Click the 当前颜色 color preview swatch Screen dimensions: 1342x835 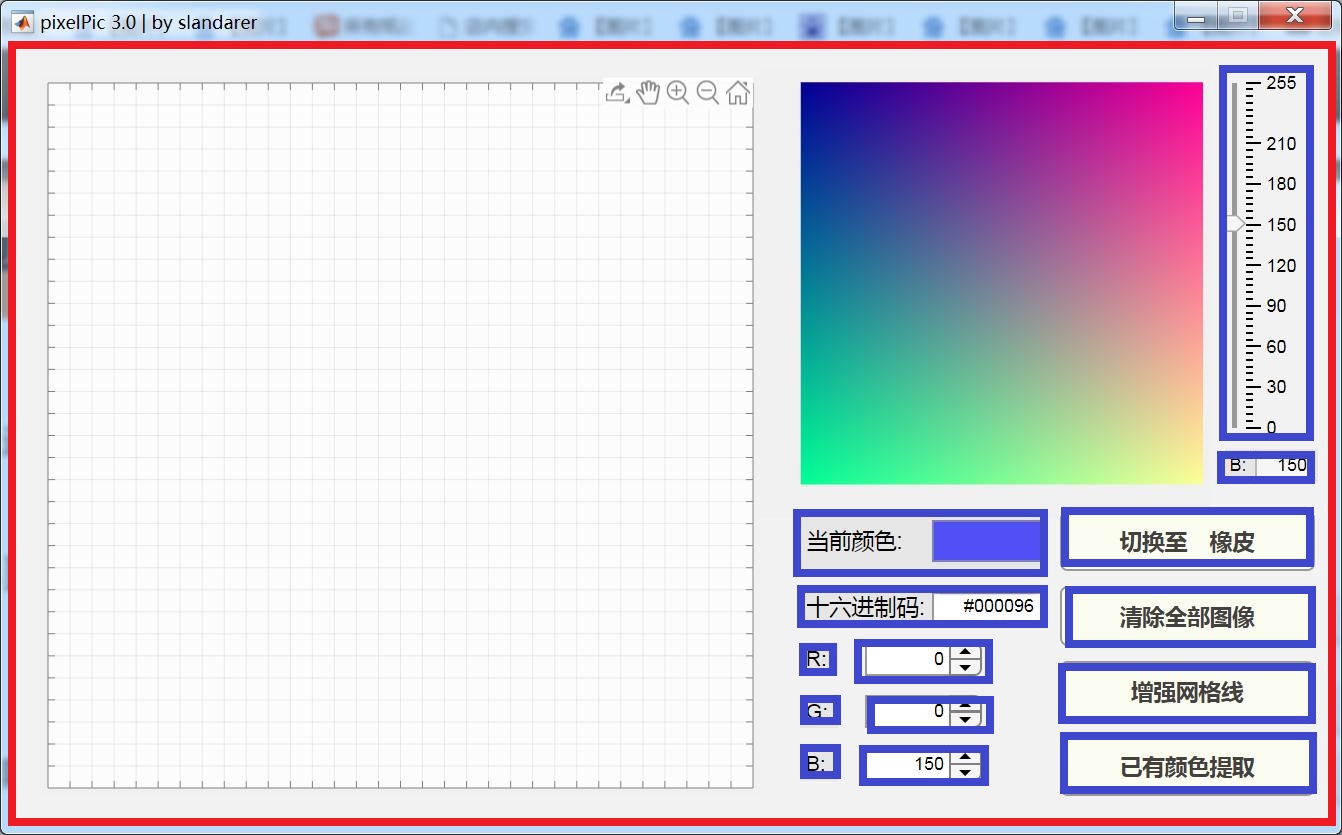pyautogui.click(x=986, y=541)
